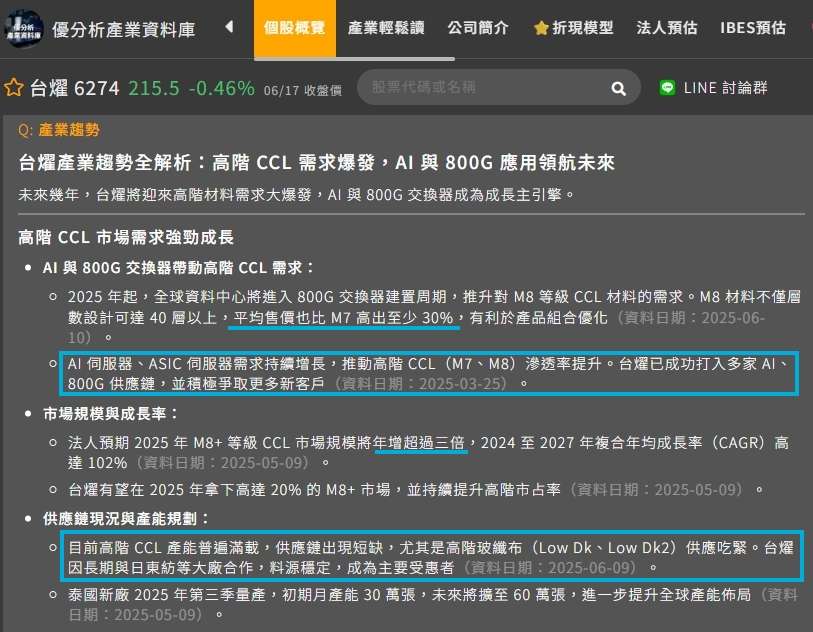
Task: Click the -0.46% price change value
Action: coord(222,88)
